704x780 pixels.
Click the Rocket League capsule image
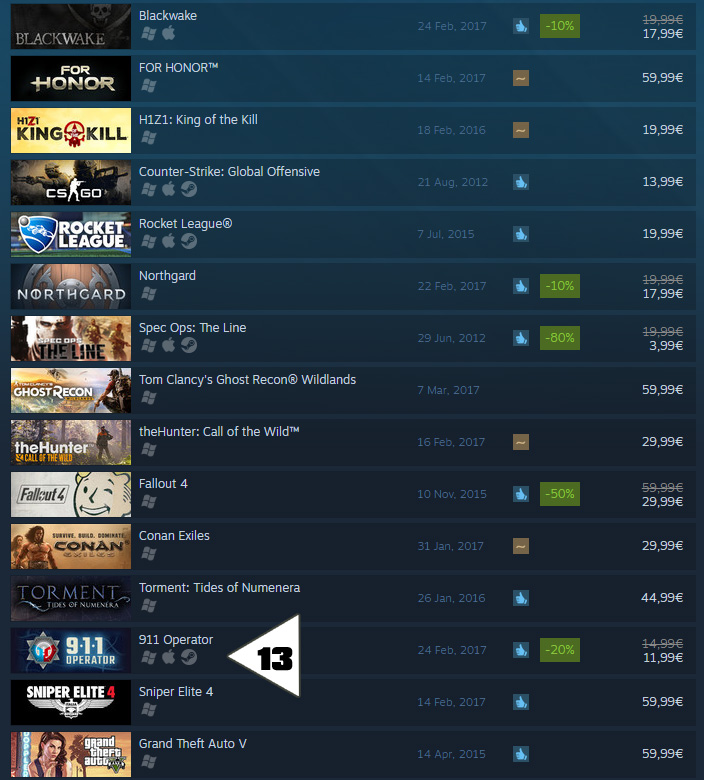pyautogui.click(x=71, y=234)
